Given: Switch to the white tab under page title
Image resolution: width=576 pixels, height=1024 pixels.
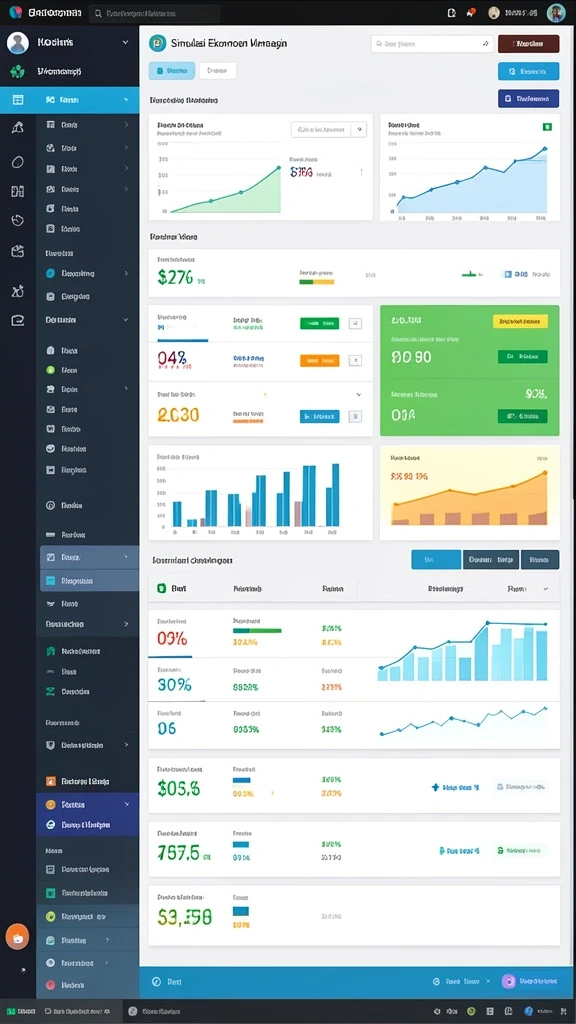Looking at the screenshot, I should (217, 71).
